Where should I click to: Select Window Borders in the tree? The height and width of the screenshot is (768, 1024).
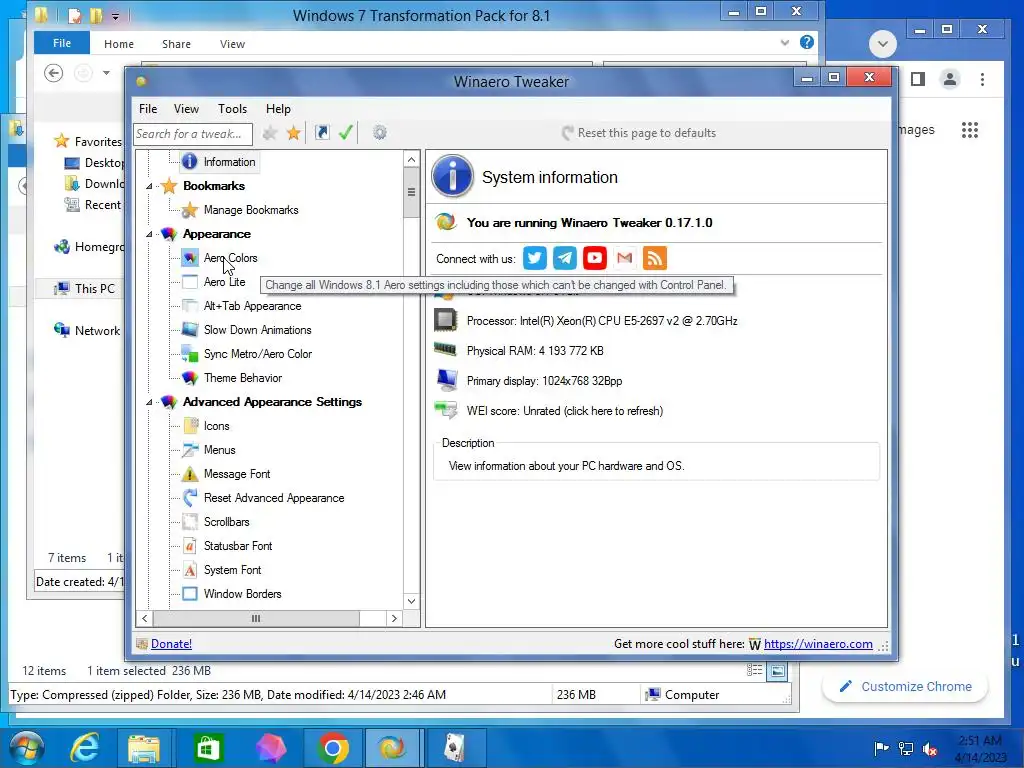click(x=242, y=594)
